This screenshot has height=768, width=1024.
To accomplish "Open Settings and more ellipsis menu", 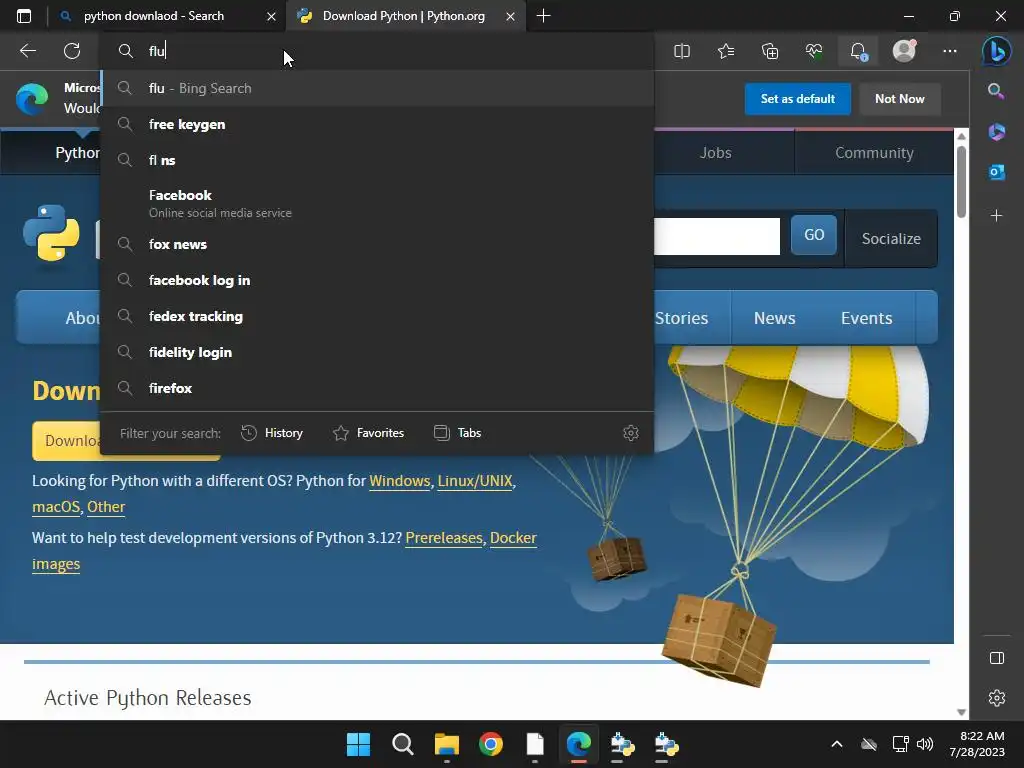I will coord(950,51).
